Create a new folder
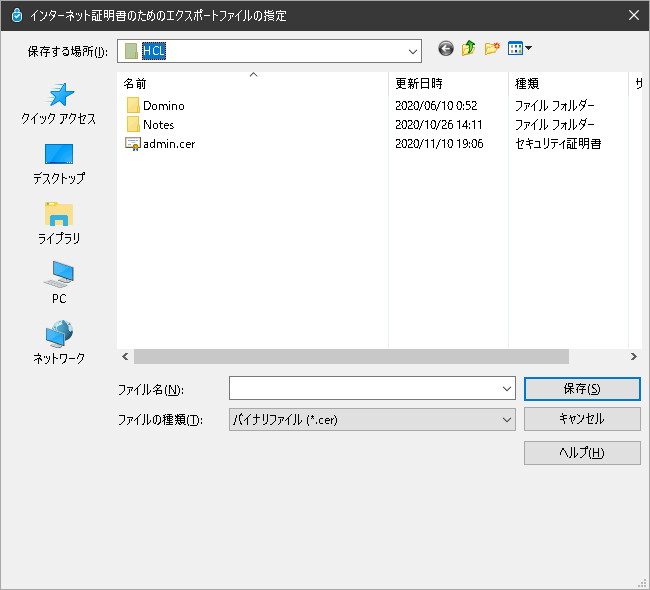This screenshot has height=590, width=650. click(492, 49)
